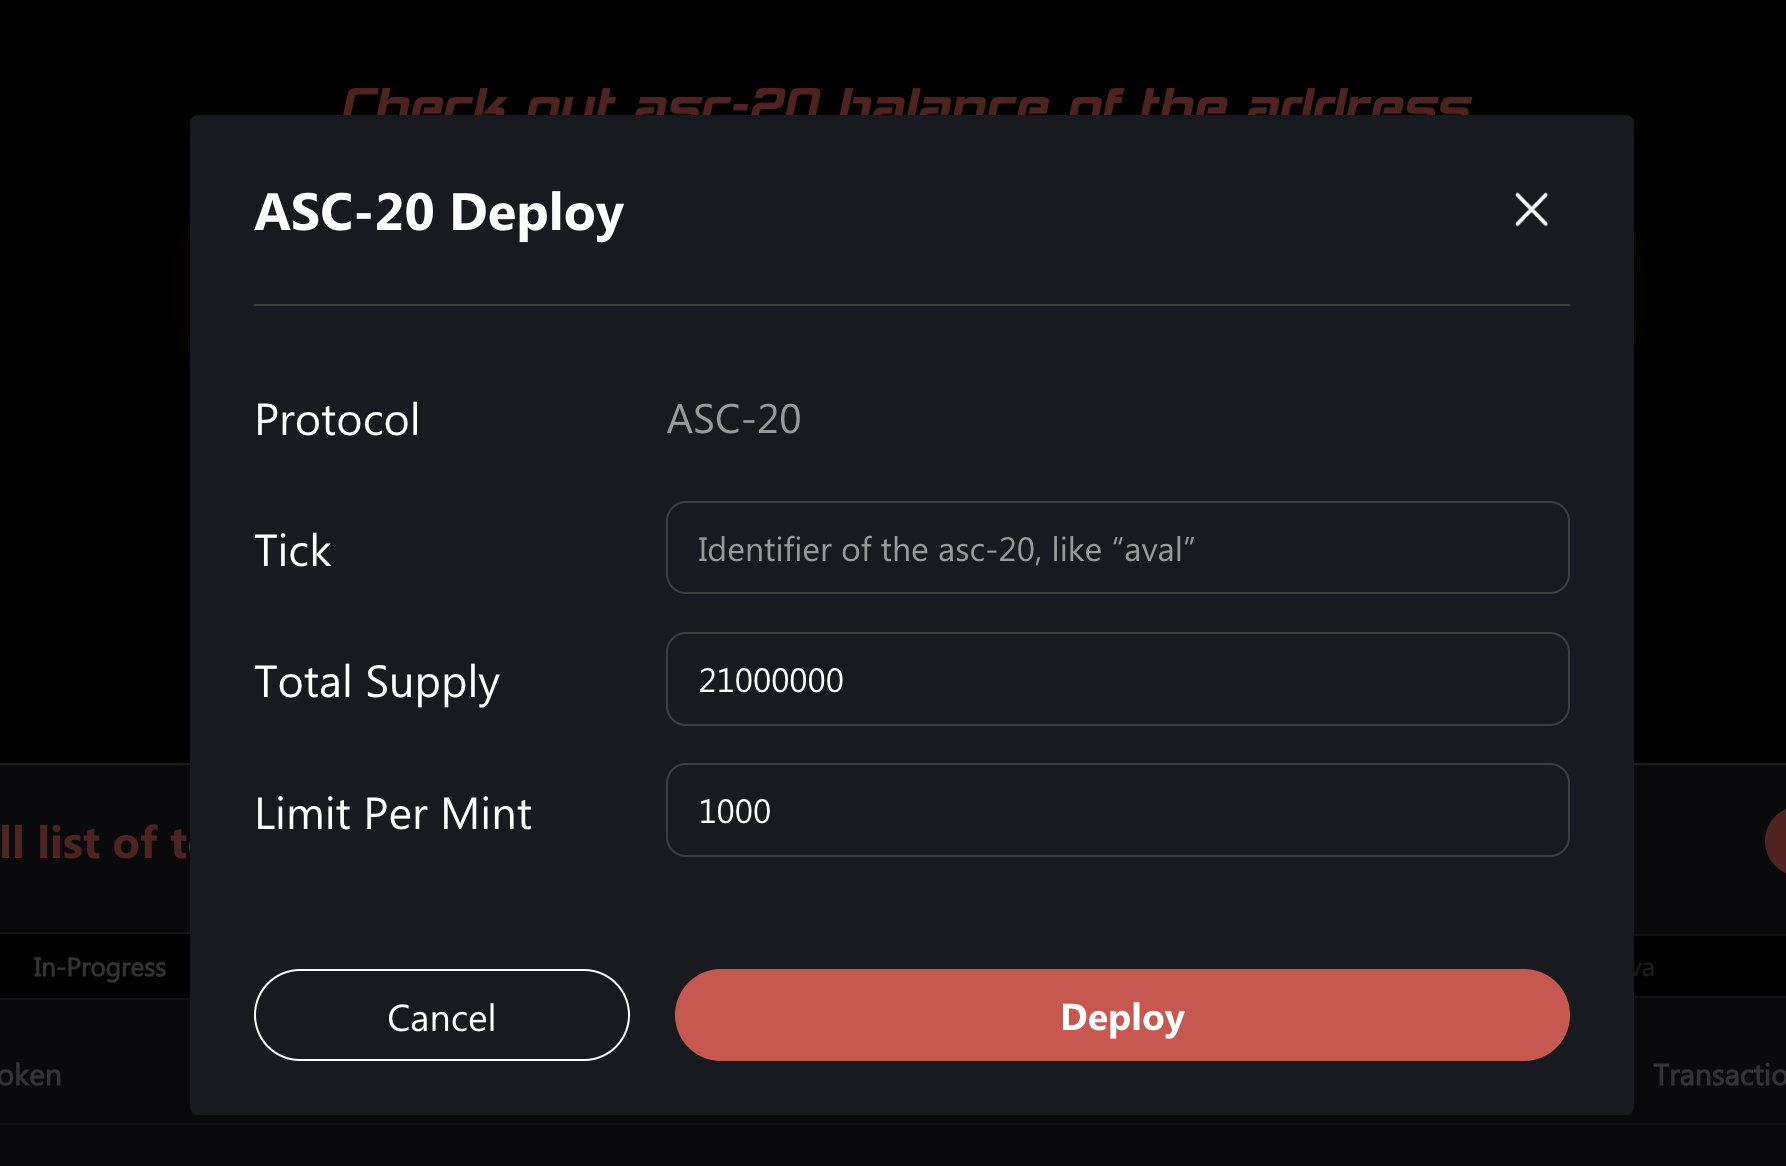Click the red button at right edge
Image resolution: width=1786 pixels, height=1166 pixels.
tap(1775, 840)
